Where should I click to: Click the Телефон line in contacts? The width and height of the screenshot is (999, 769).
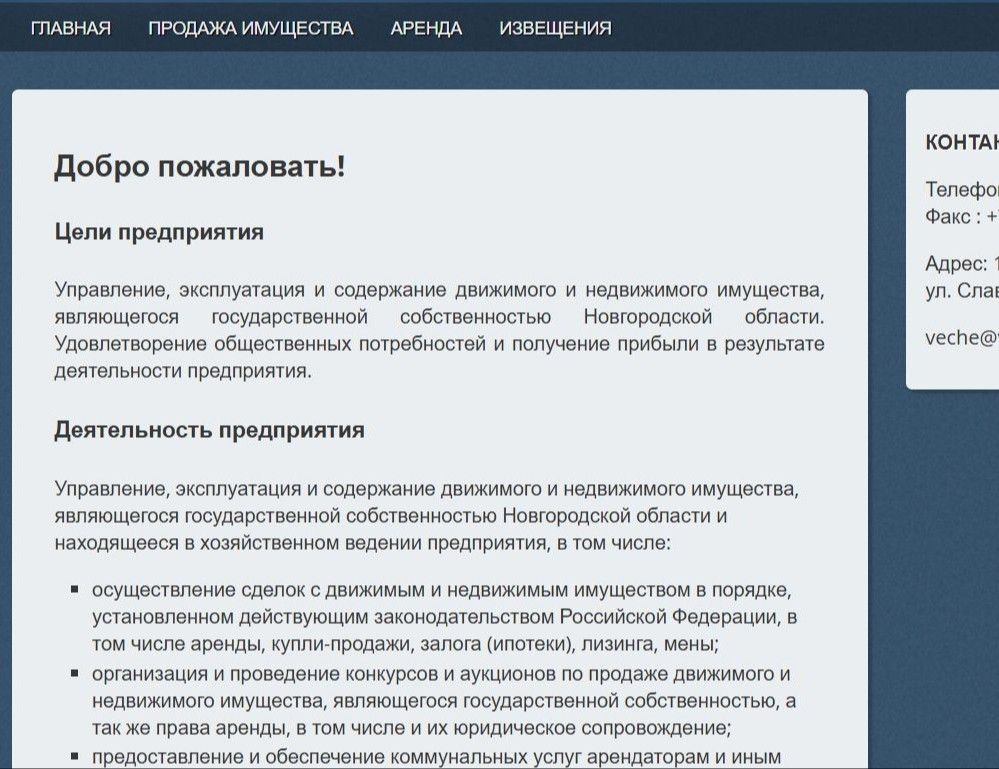tap(961, 189)
